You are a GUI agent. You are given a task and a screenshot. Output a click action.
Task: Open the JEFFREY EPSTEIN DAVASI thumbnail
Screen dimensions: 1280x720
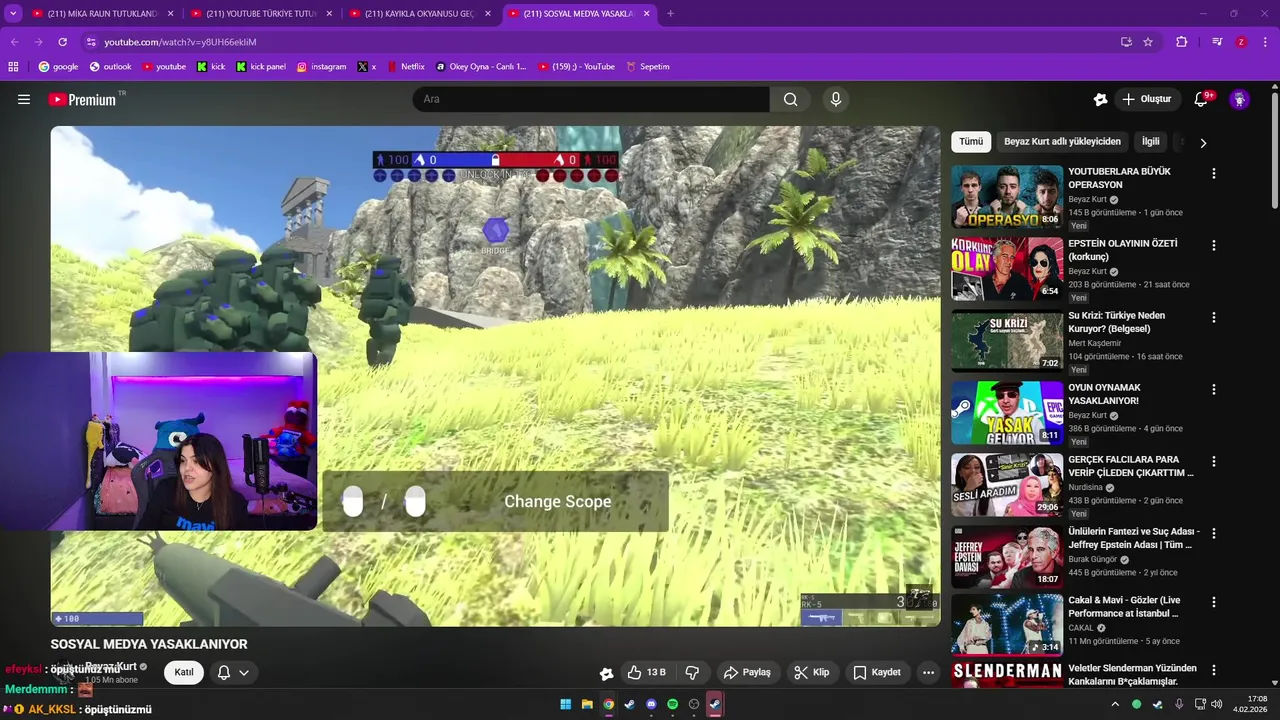coord(1007,558)
